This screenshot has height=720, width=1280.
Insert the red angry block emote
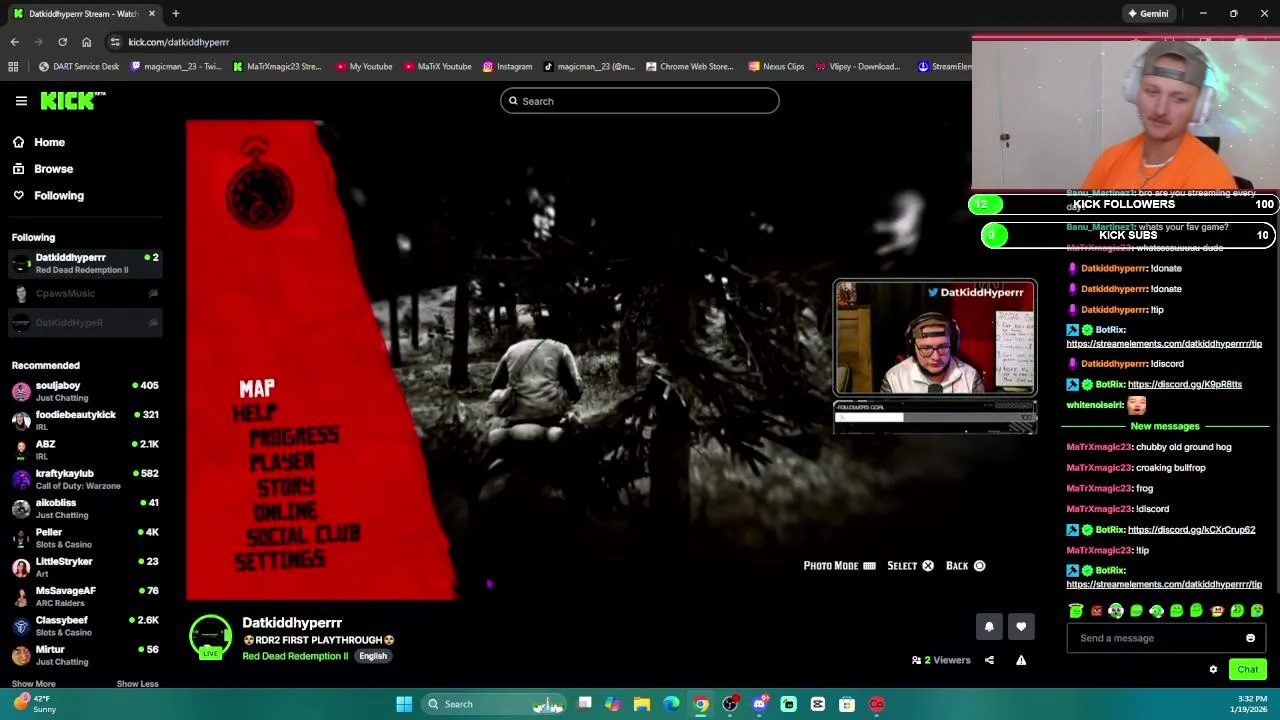(1096, 611)
